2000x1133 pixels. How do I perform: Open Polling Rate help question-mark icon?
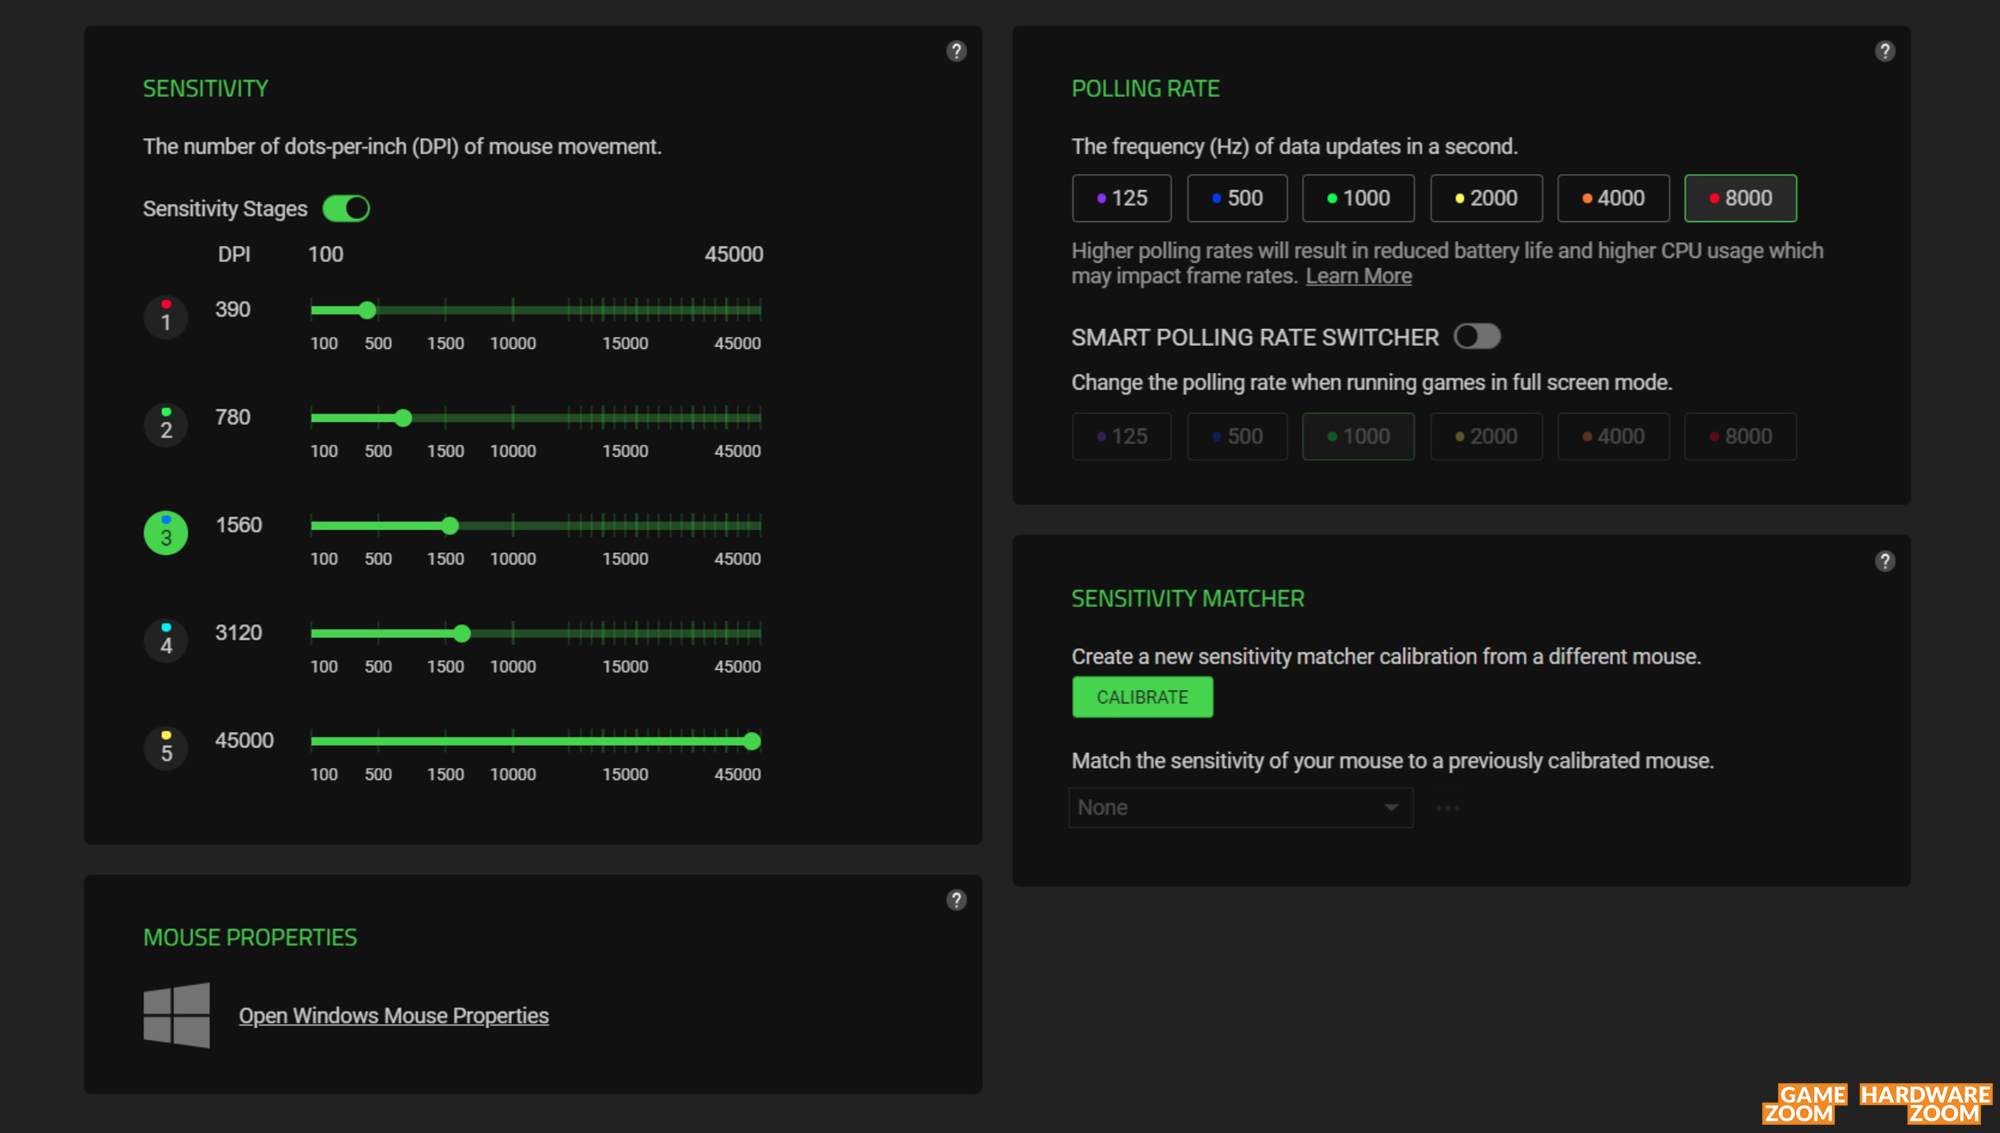coord(1884,51)
